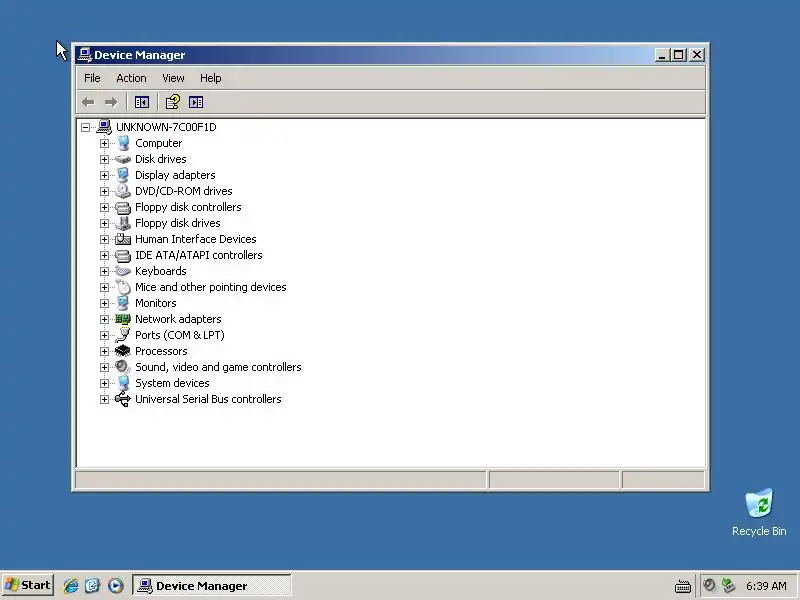Click the Device Manager taskbar button
The width and height of the screenshot is (800, 600).
point(212,586)
